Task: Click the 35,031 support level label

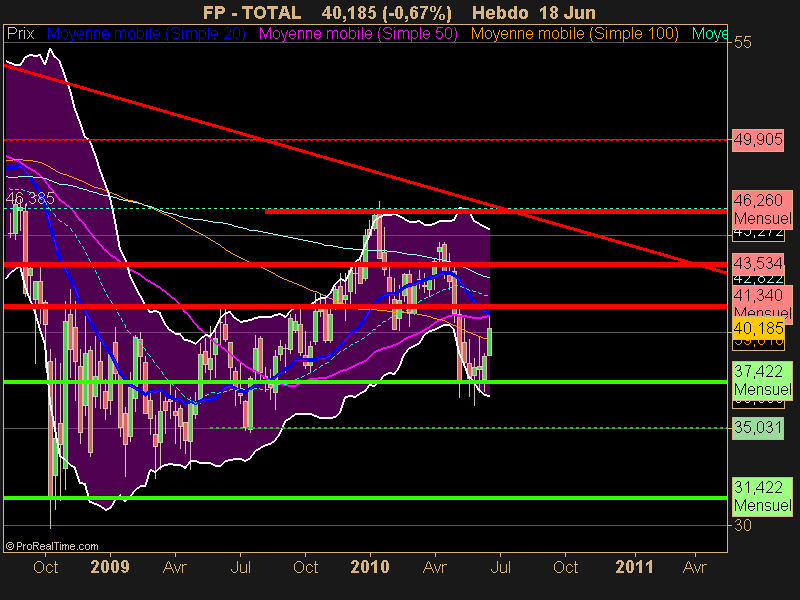Action: pyautogui.click(x=758, y=427)
